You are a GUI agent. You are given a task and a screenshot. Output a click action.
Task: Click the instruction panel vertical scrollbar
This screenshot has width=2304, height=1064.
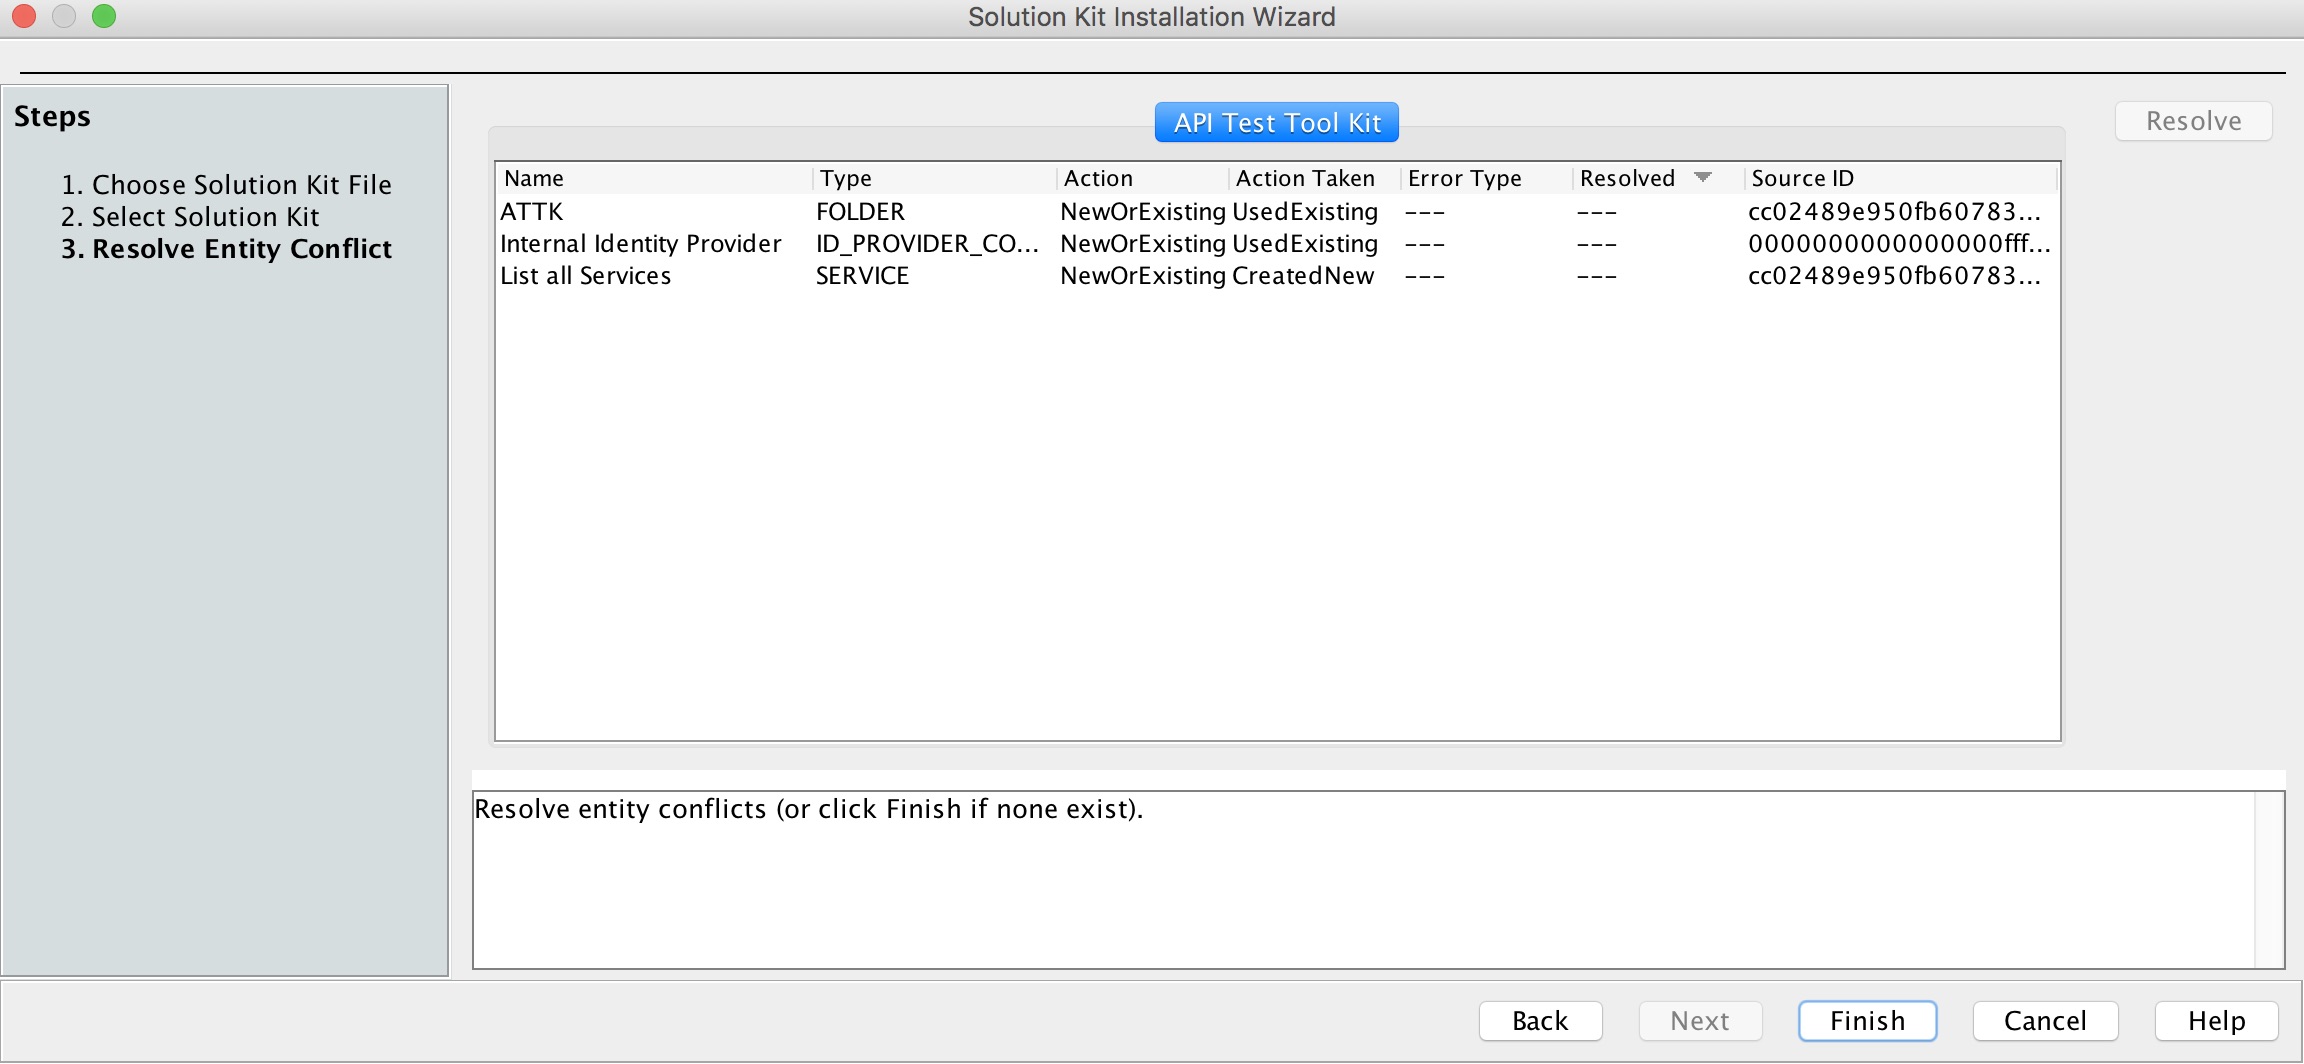2268,880
